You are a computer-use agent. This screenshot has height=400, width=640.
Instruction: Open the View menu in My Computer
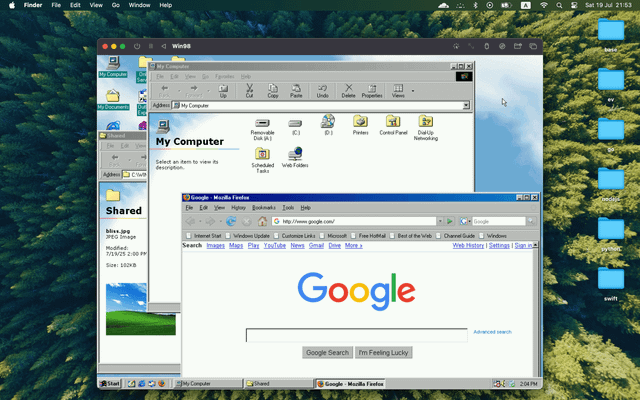pos(190,76)
